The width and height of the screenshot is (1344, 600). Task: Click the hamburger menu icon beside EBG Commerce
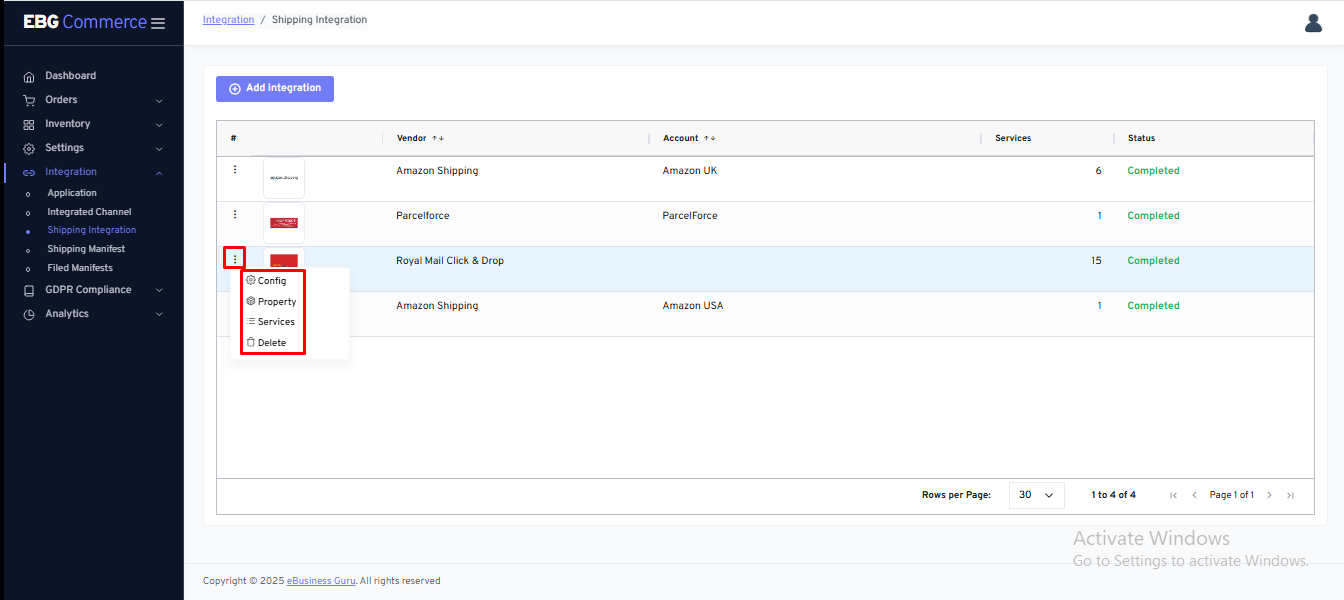click(x=158, y=23)
